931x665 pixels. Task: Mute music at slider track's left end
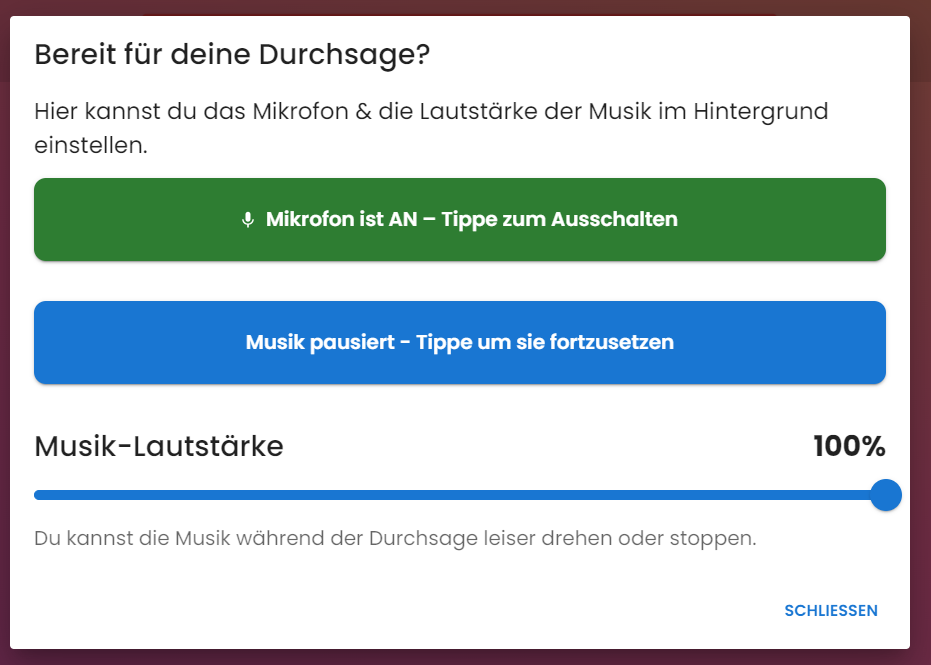point(36,495)
